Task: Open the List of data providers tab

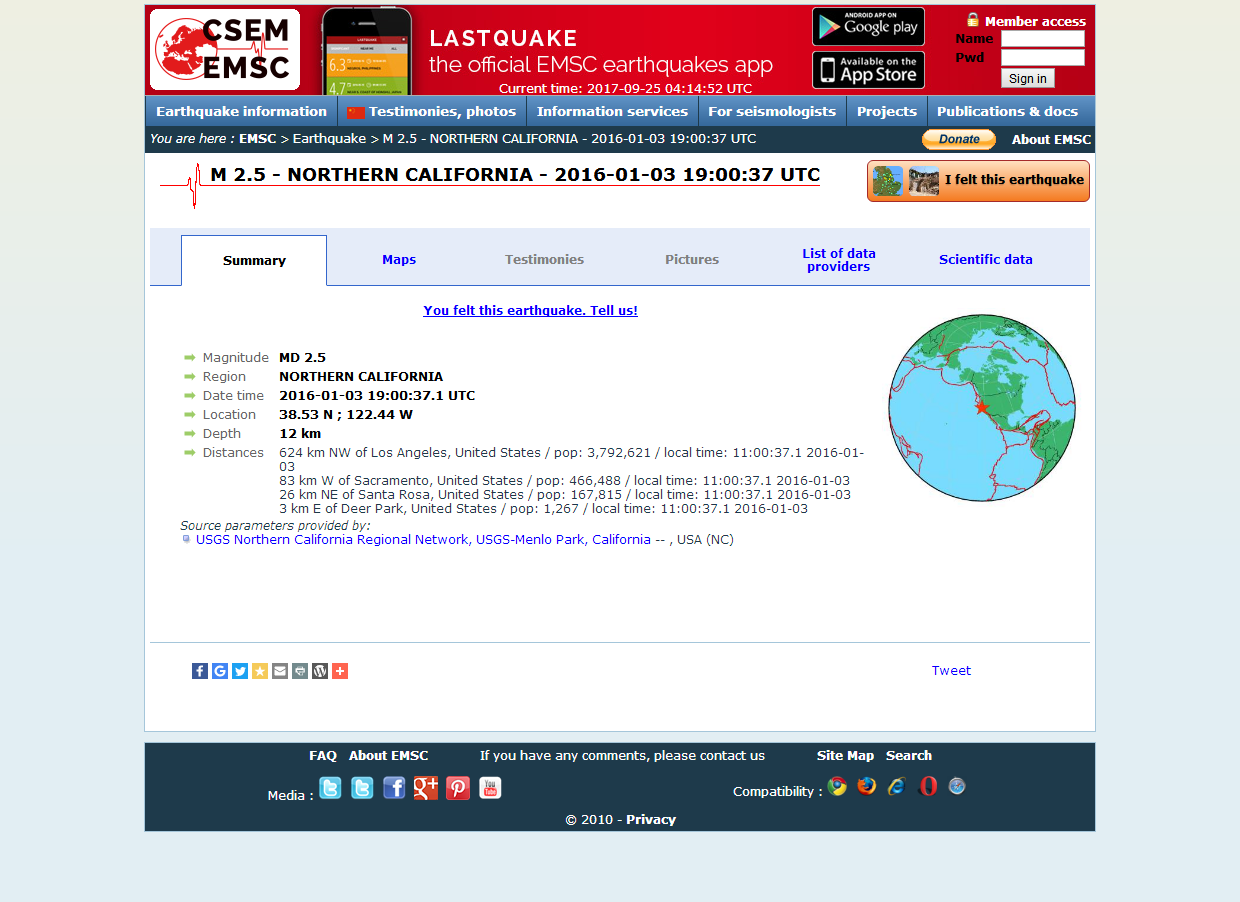Action: (839, 260)
